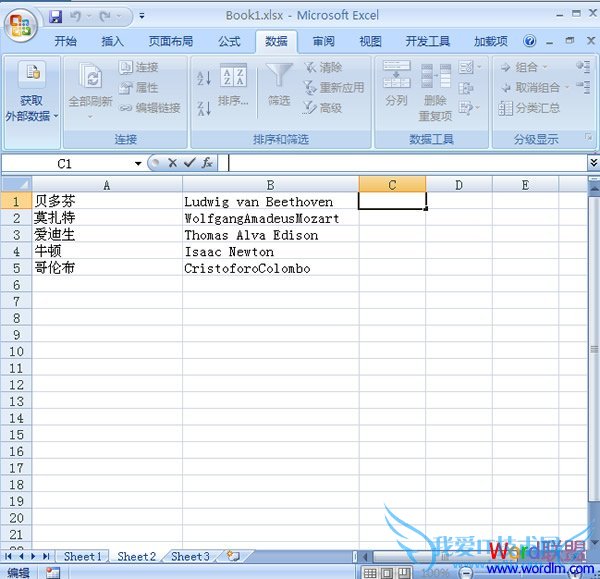Image resolution: width=600 pixels, height=579 pixels.
Task: Save the workbook with the floppy icon
Action: pos(55,16)
